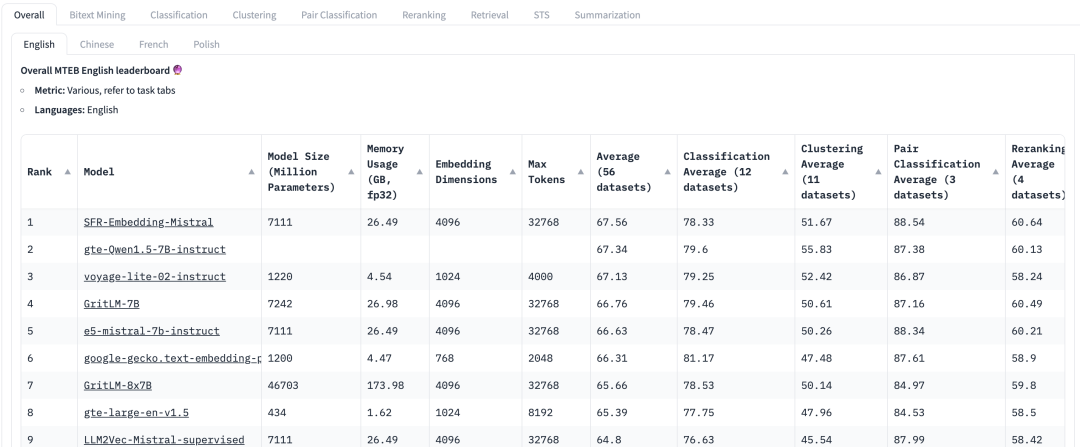Click the Model column header label
This screenshot has width=1080, height=447.
pyautogui.click(x=98, y=172)
